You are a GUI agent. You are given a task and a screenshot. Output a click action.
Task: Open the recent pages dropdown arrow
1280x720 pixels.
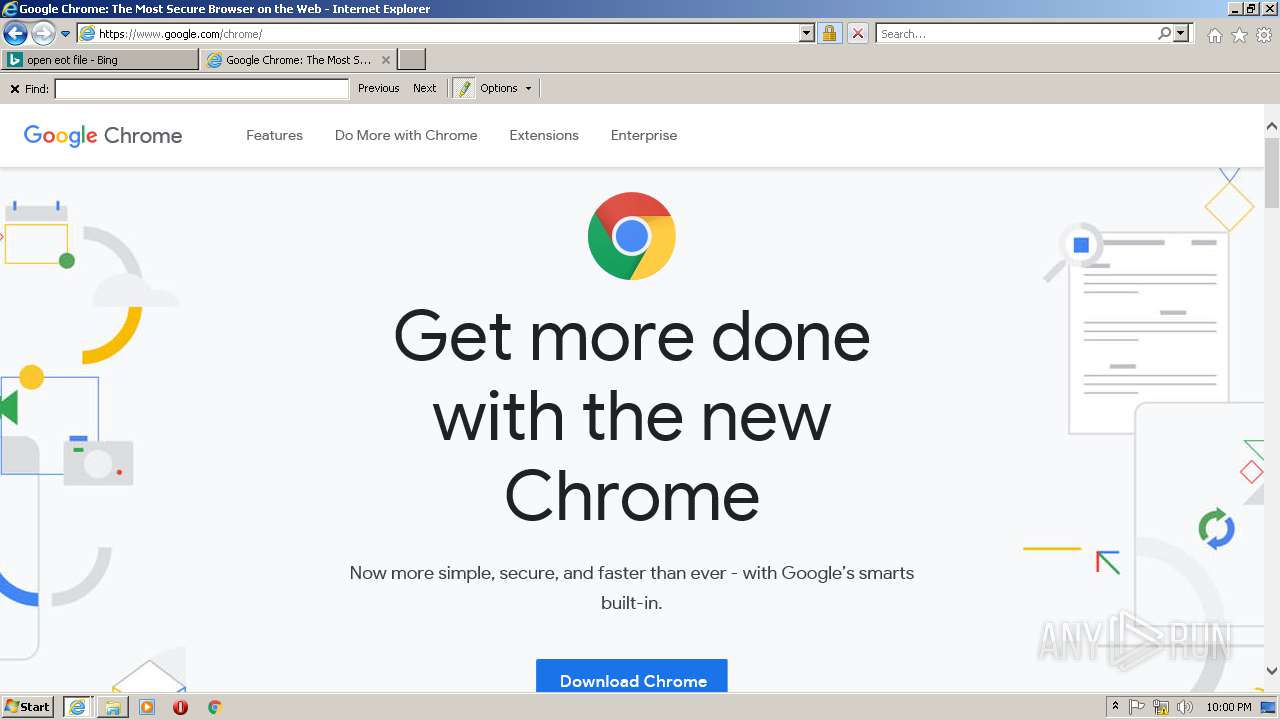click(x=65, y=34)
